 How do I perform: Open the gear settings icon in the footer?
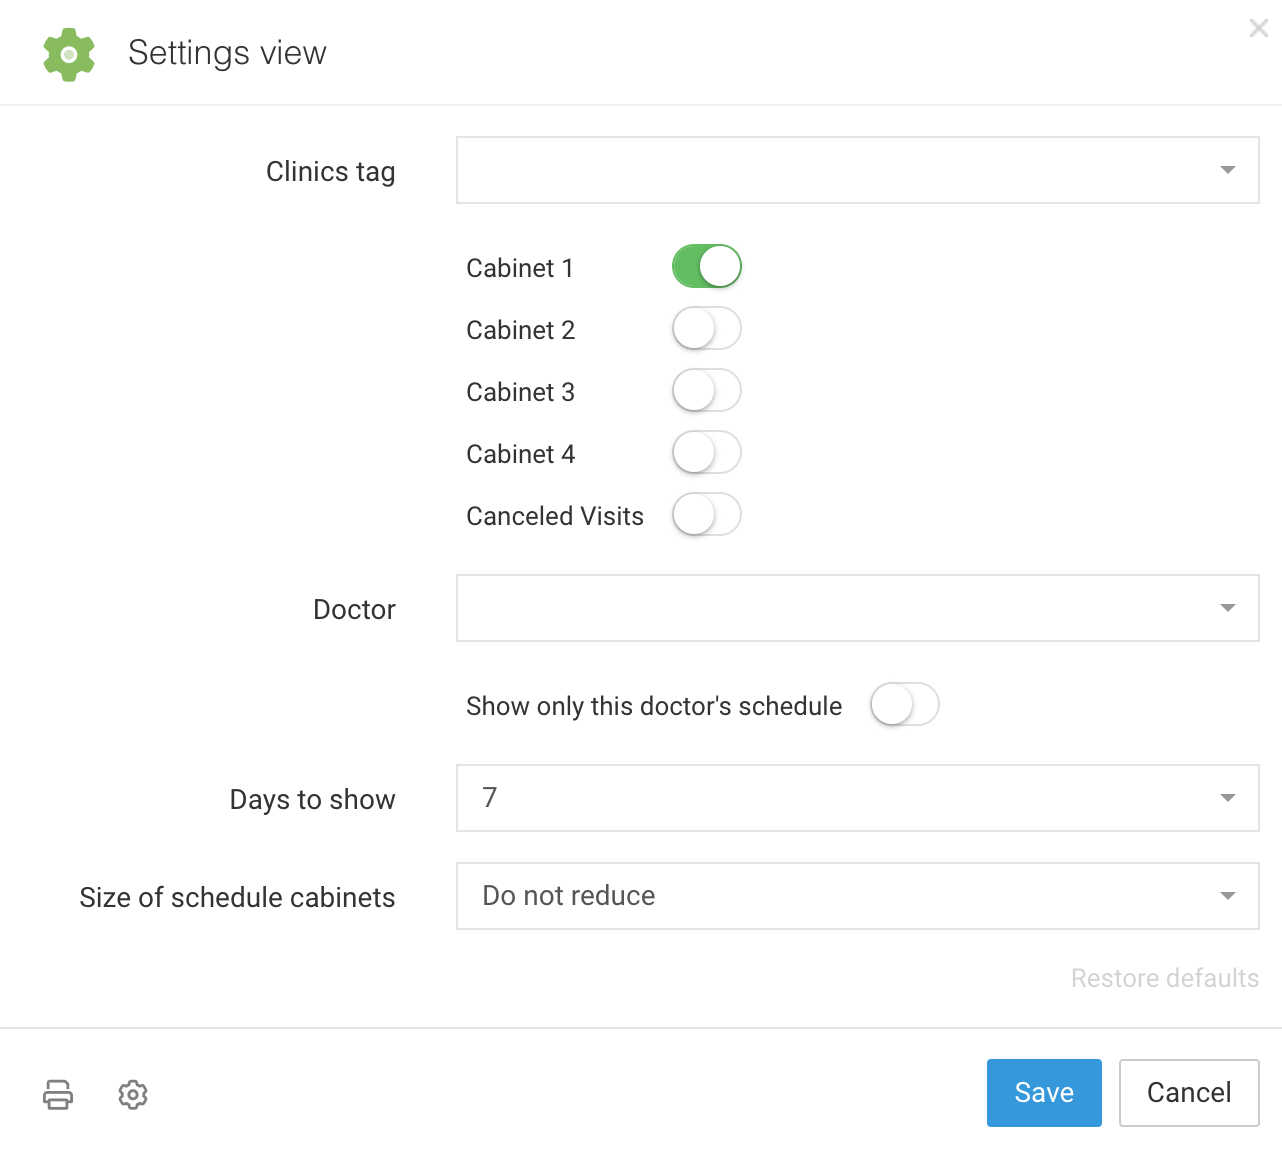click(133, 1094)
